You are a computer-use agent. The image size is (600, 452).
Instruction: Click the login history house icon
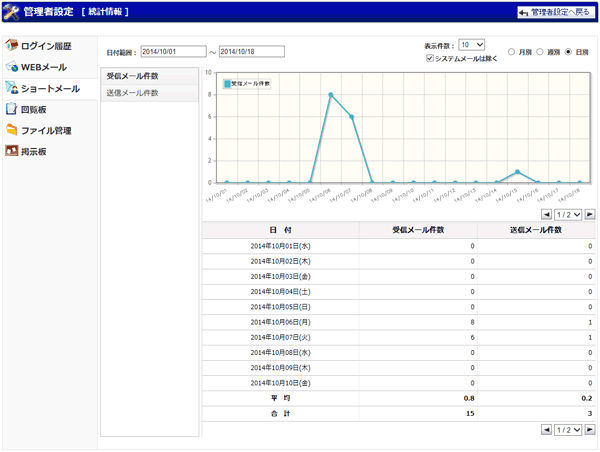[11, 45]
